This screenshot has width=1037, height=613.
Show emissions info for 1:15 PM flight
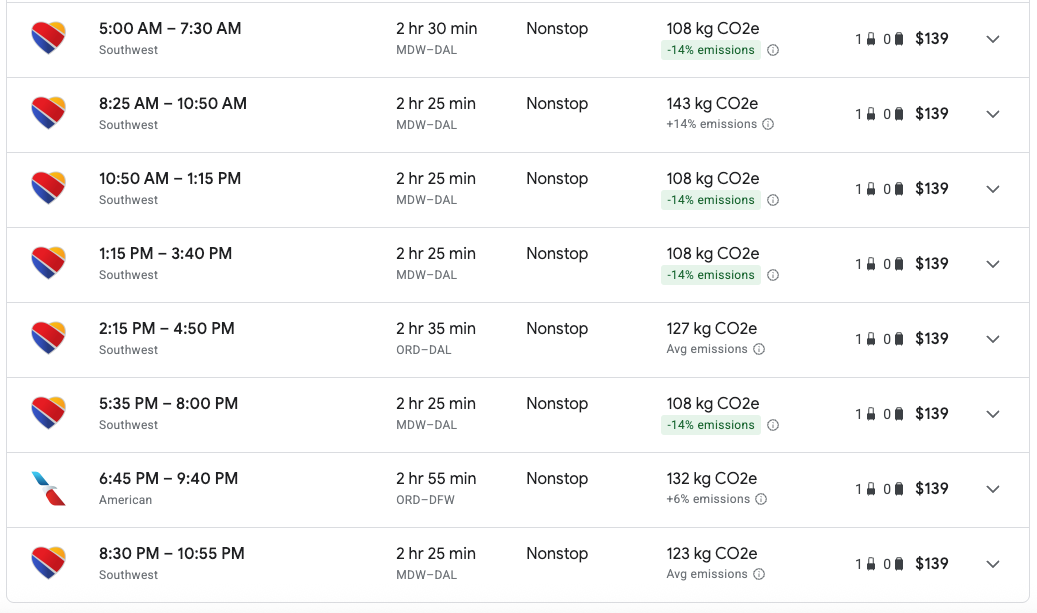pos(772,275)
